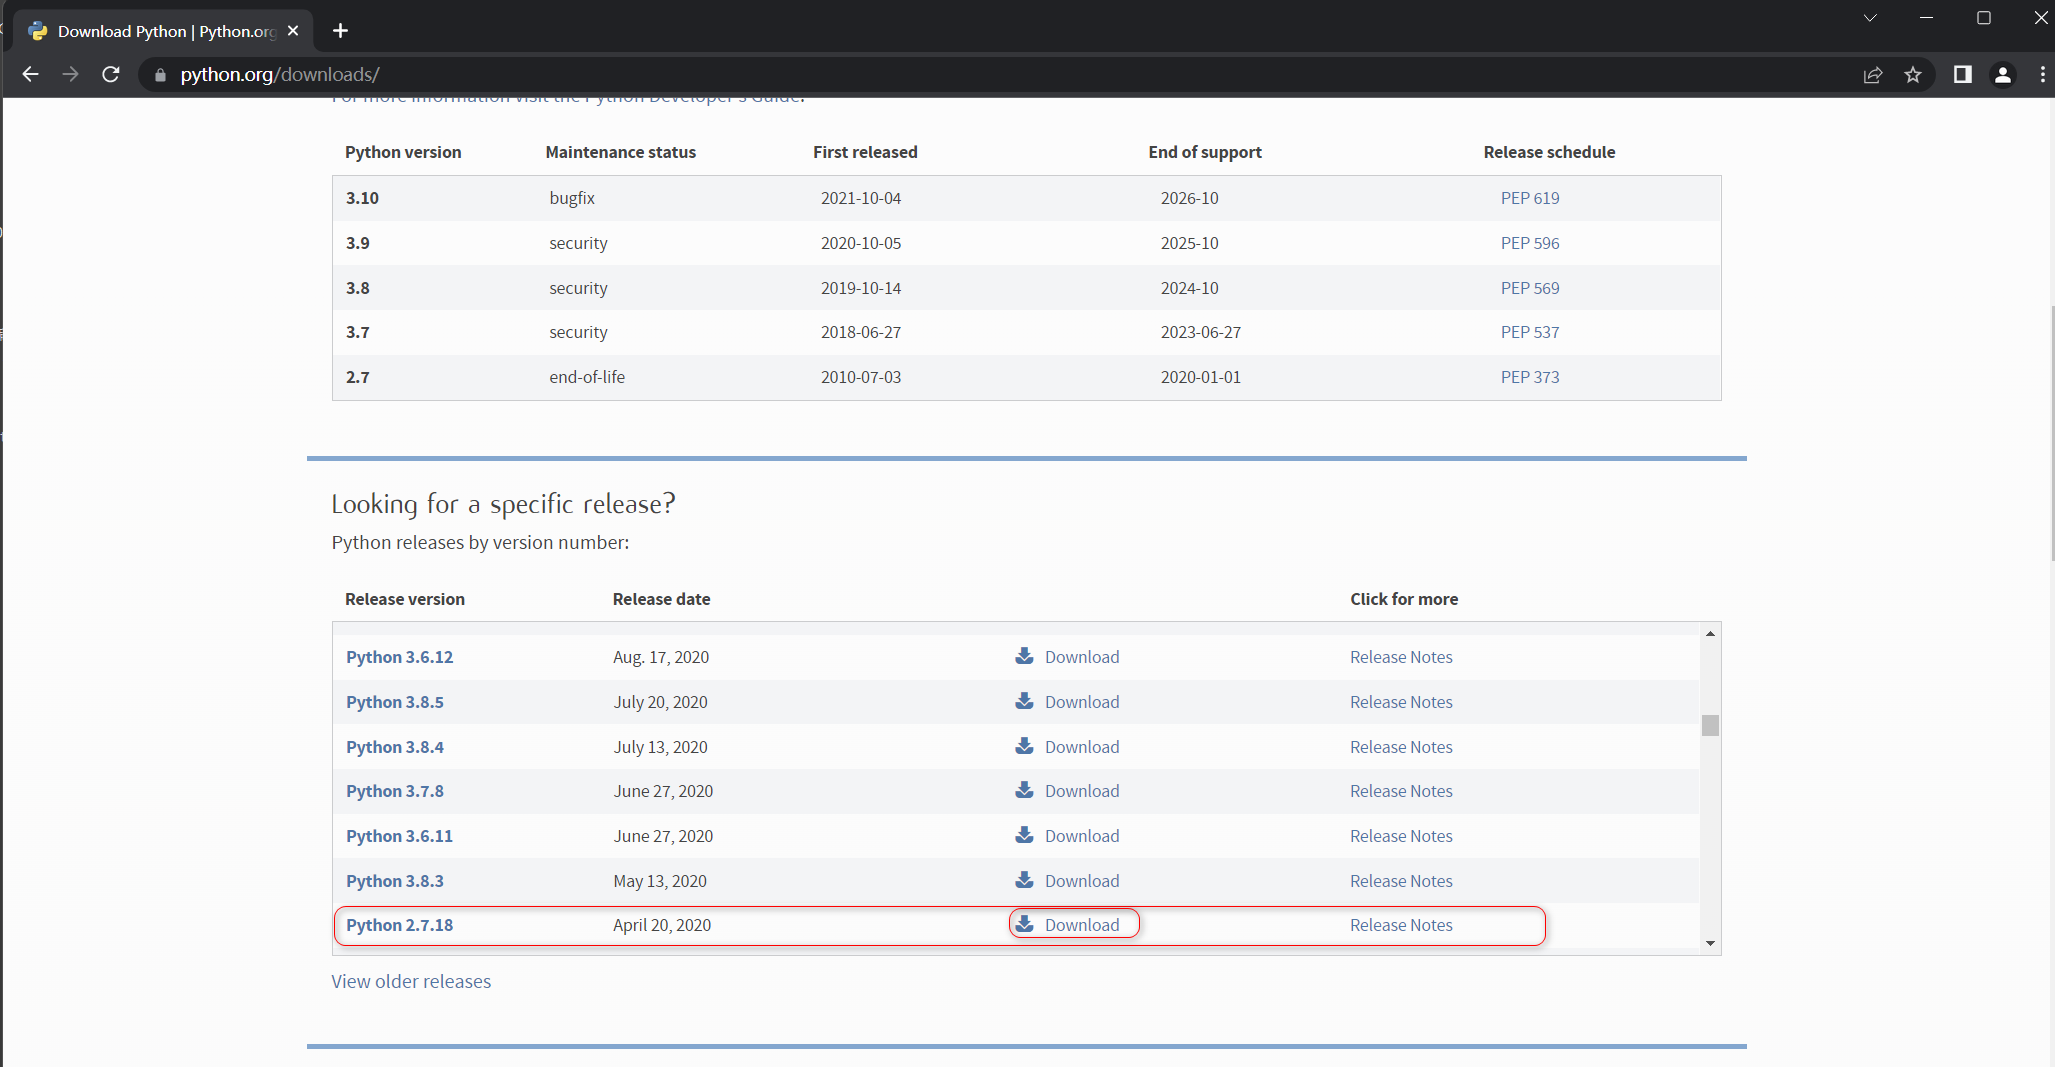
Task: Go back using the browser back arrow
Action: point(30,74)
